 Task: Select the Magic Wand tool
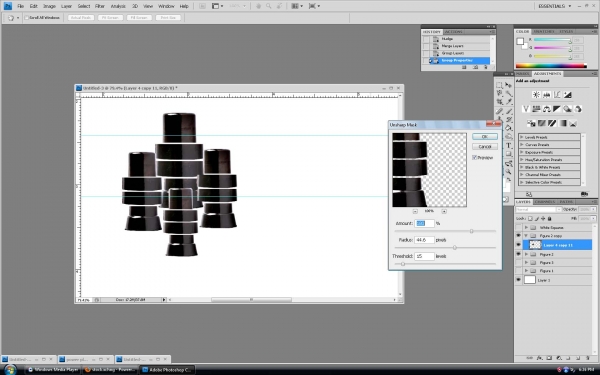[509, 93]
